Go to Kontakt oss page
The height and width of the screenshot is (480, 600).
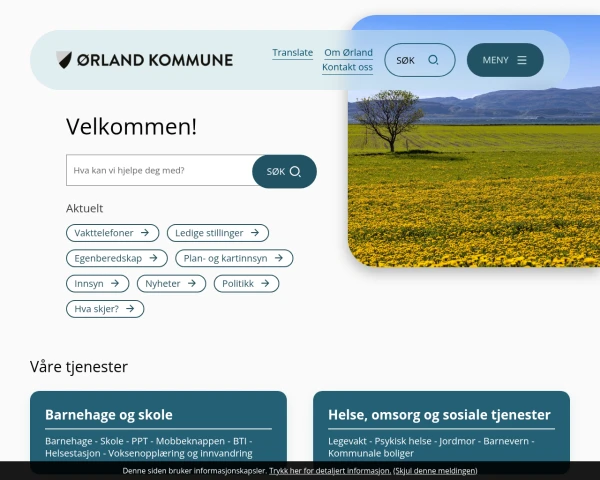(347, 67)
